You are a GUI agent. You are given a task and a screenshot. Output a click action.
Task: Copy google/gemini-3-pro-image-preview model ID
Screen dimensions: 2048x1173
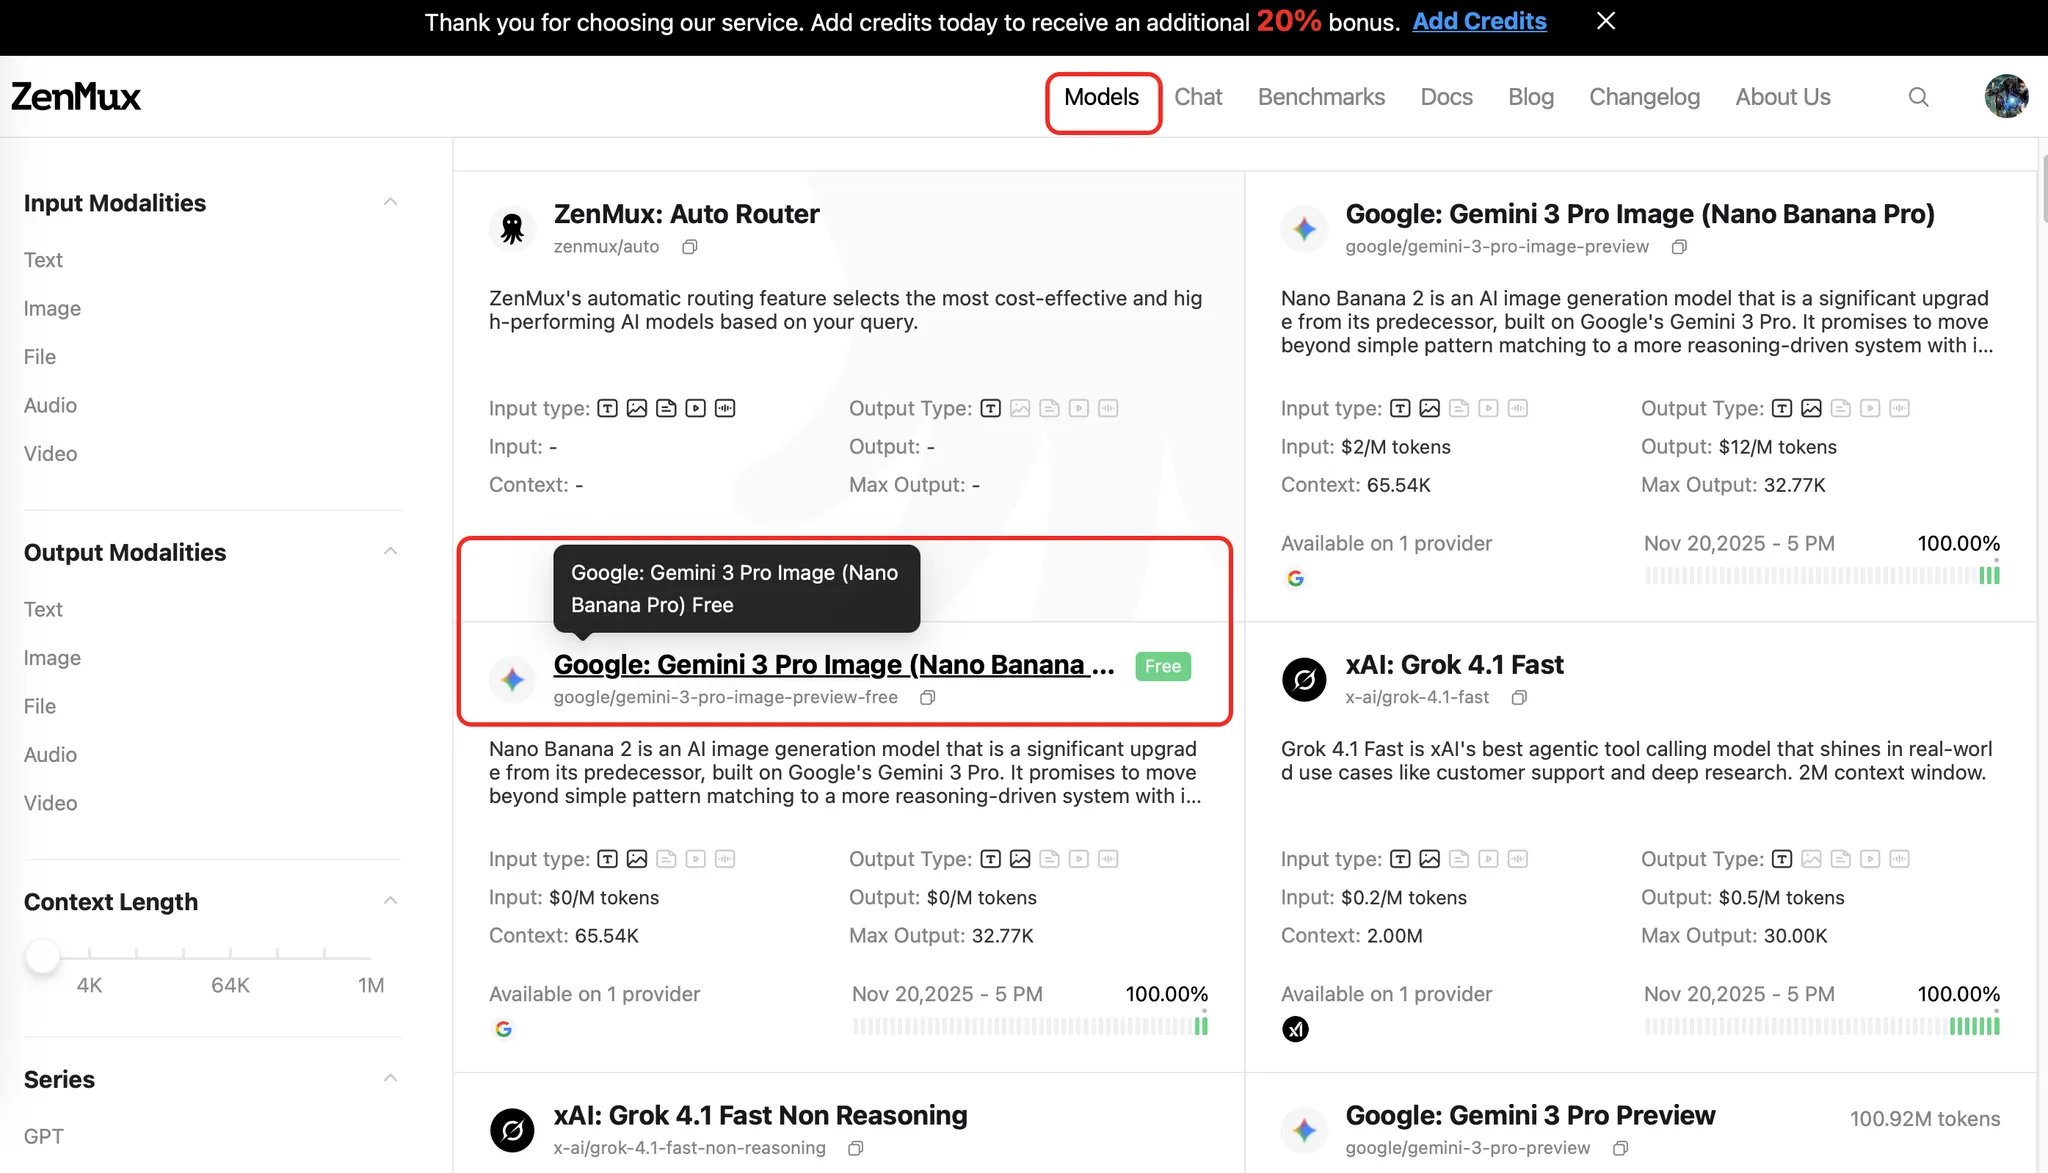(x=1679, y=247)
